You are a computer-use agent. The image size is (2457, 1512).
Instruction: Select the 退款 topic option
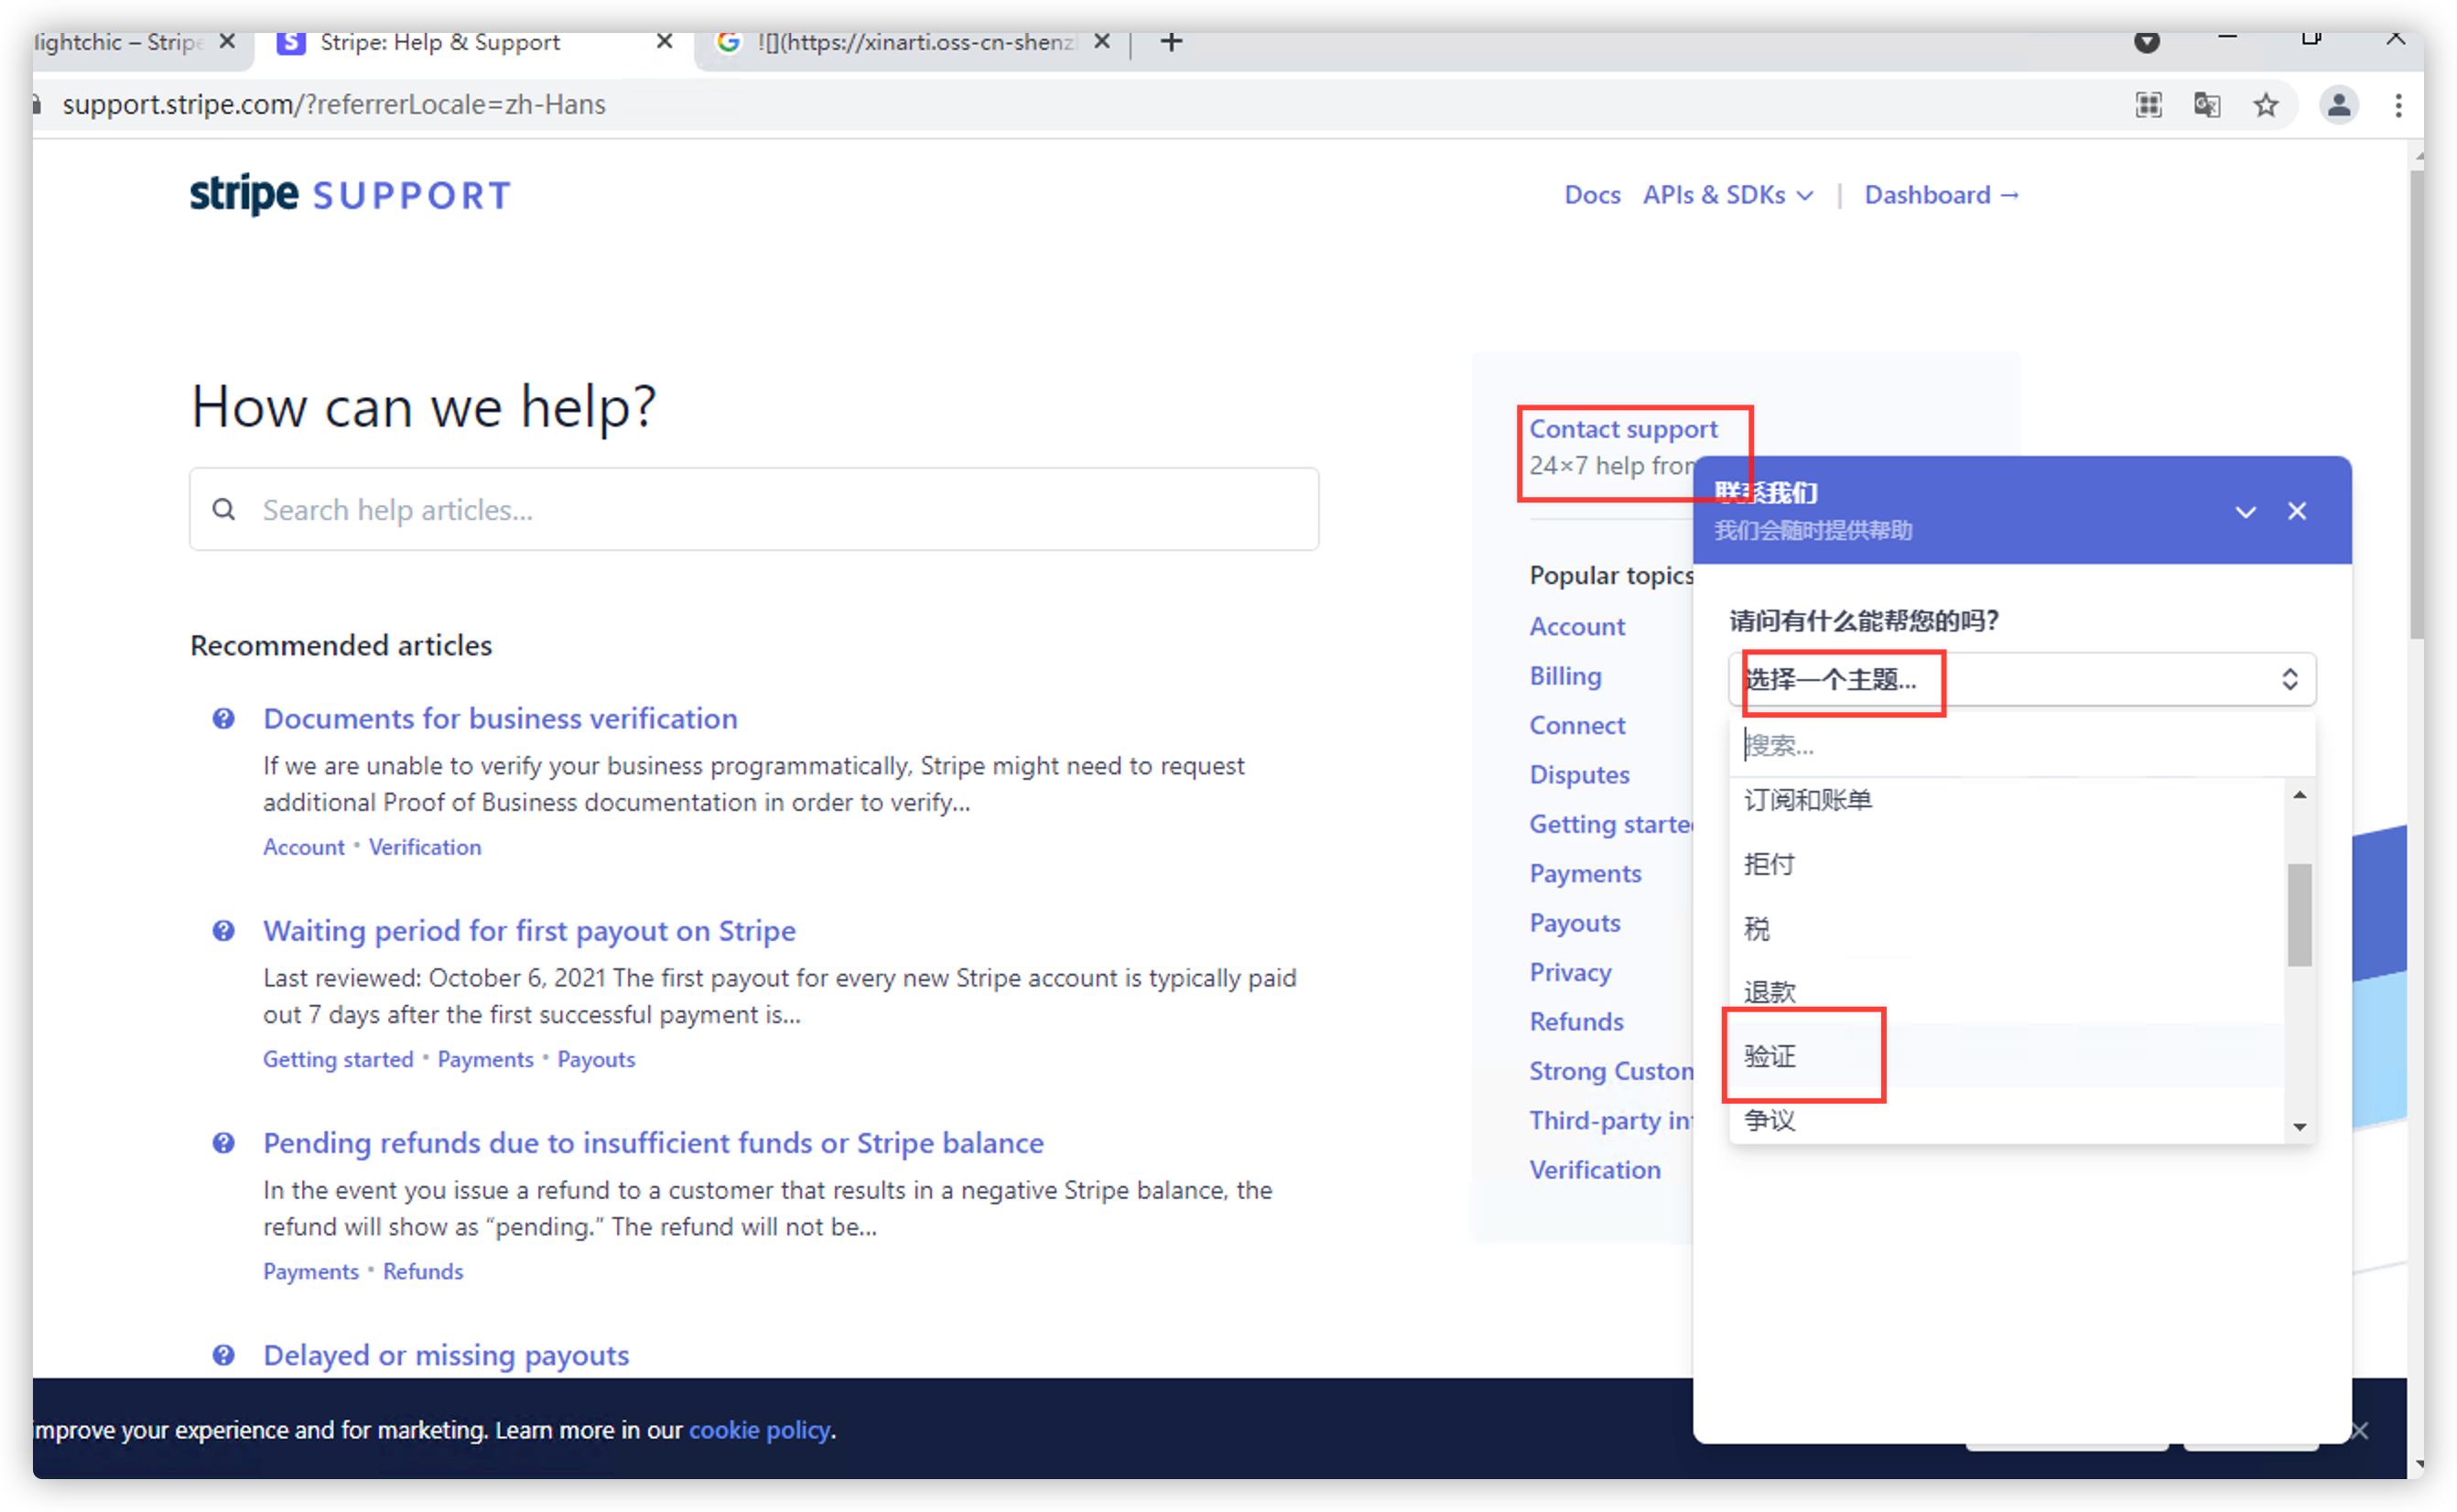tap(2006, 992)
